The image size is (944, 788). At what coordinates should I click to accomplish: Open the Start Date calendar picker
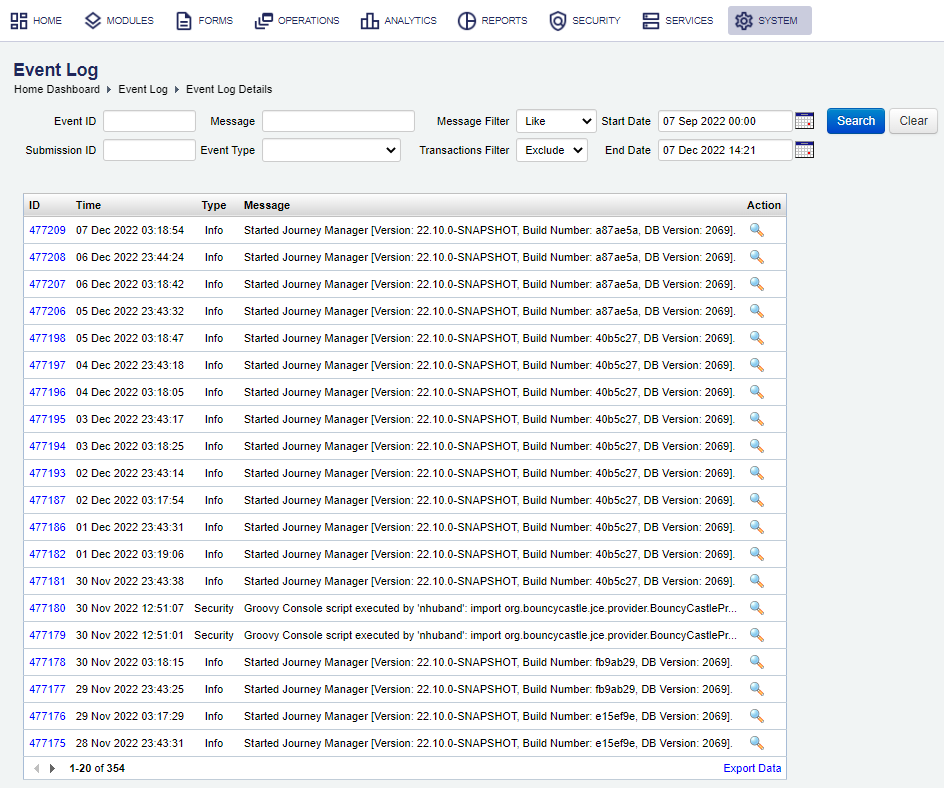[804, 121]
